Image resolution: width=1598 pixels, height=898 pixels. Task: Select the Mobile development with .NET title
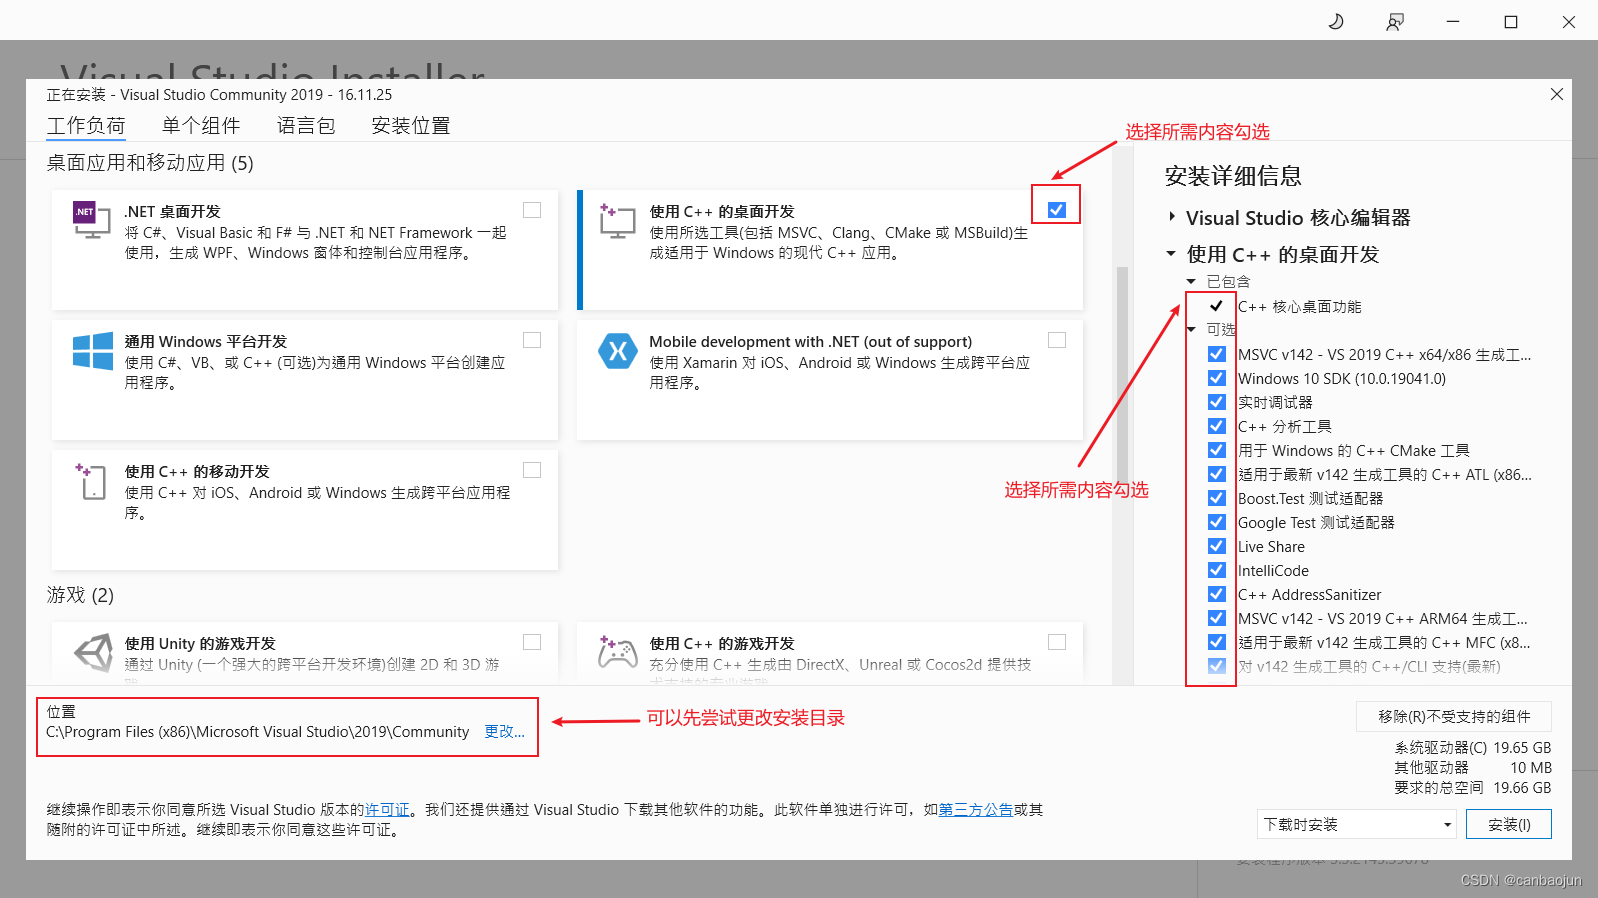click(x=810, y=342)
